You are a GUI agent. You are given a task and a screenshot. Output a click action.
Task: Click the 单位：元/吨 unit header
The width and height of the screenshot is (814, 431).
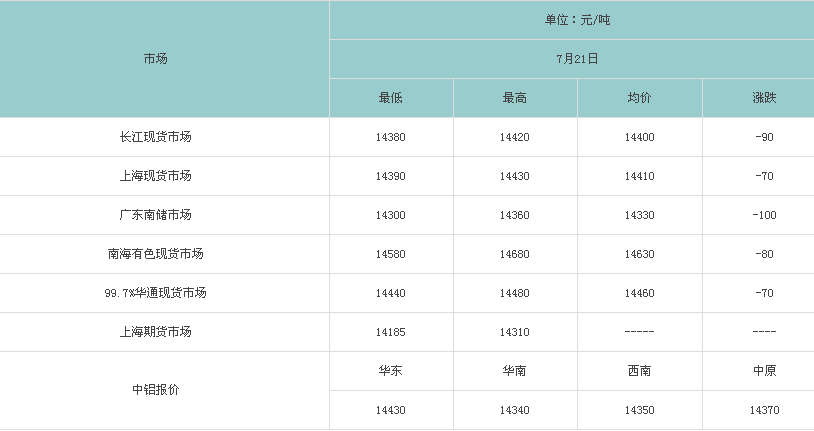click(577, 20)
